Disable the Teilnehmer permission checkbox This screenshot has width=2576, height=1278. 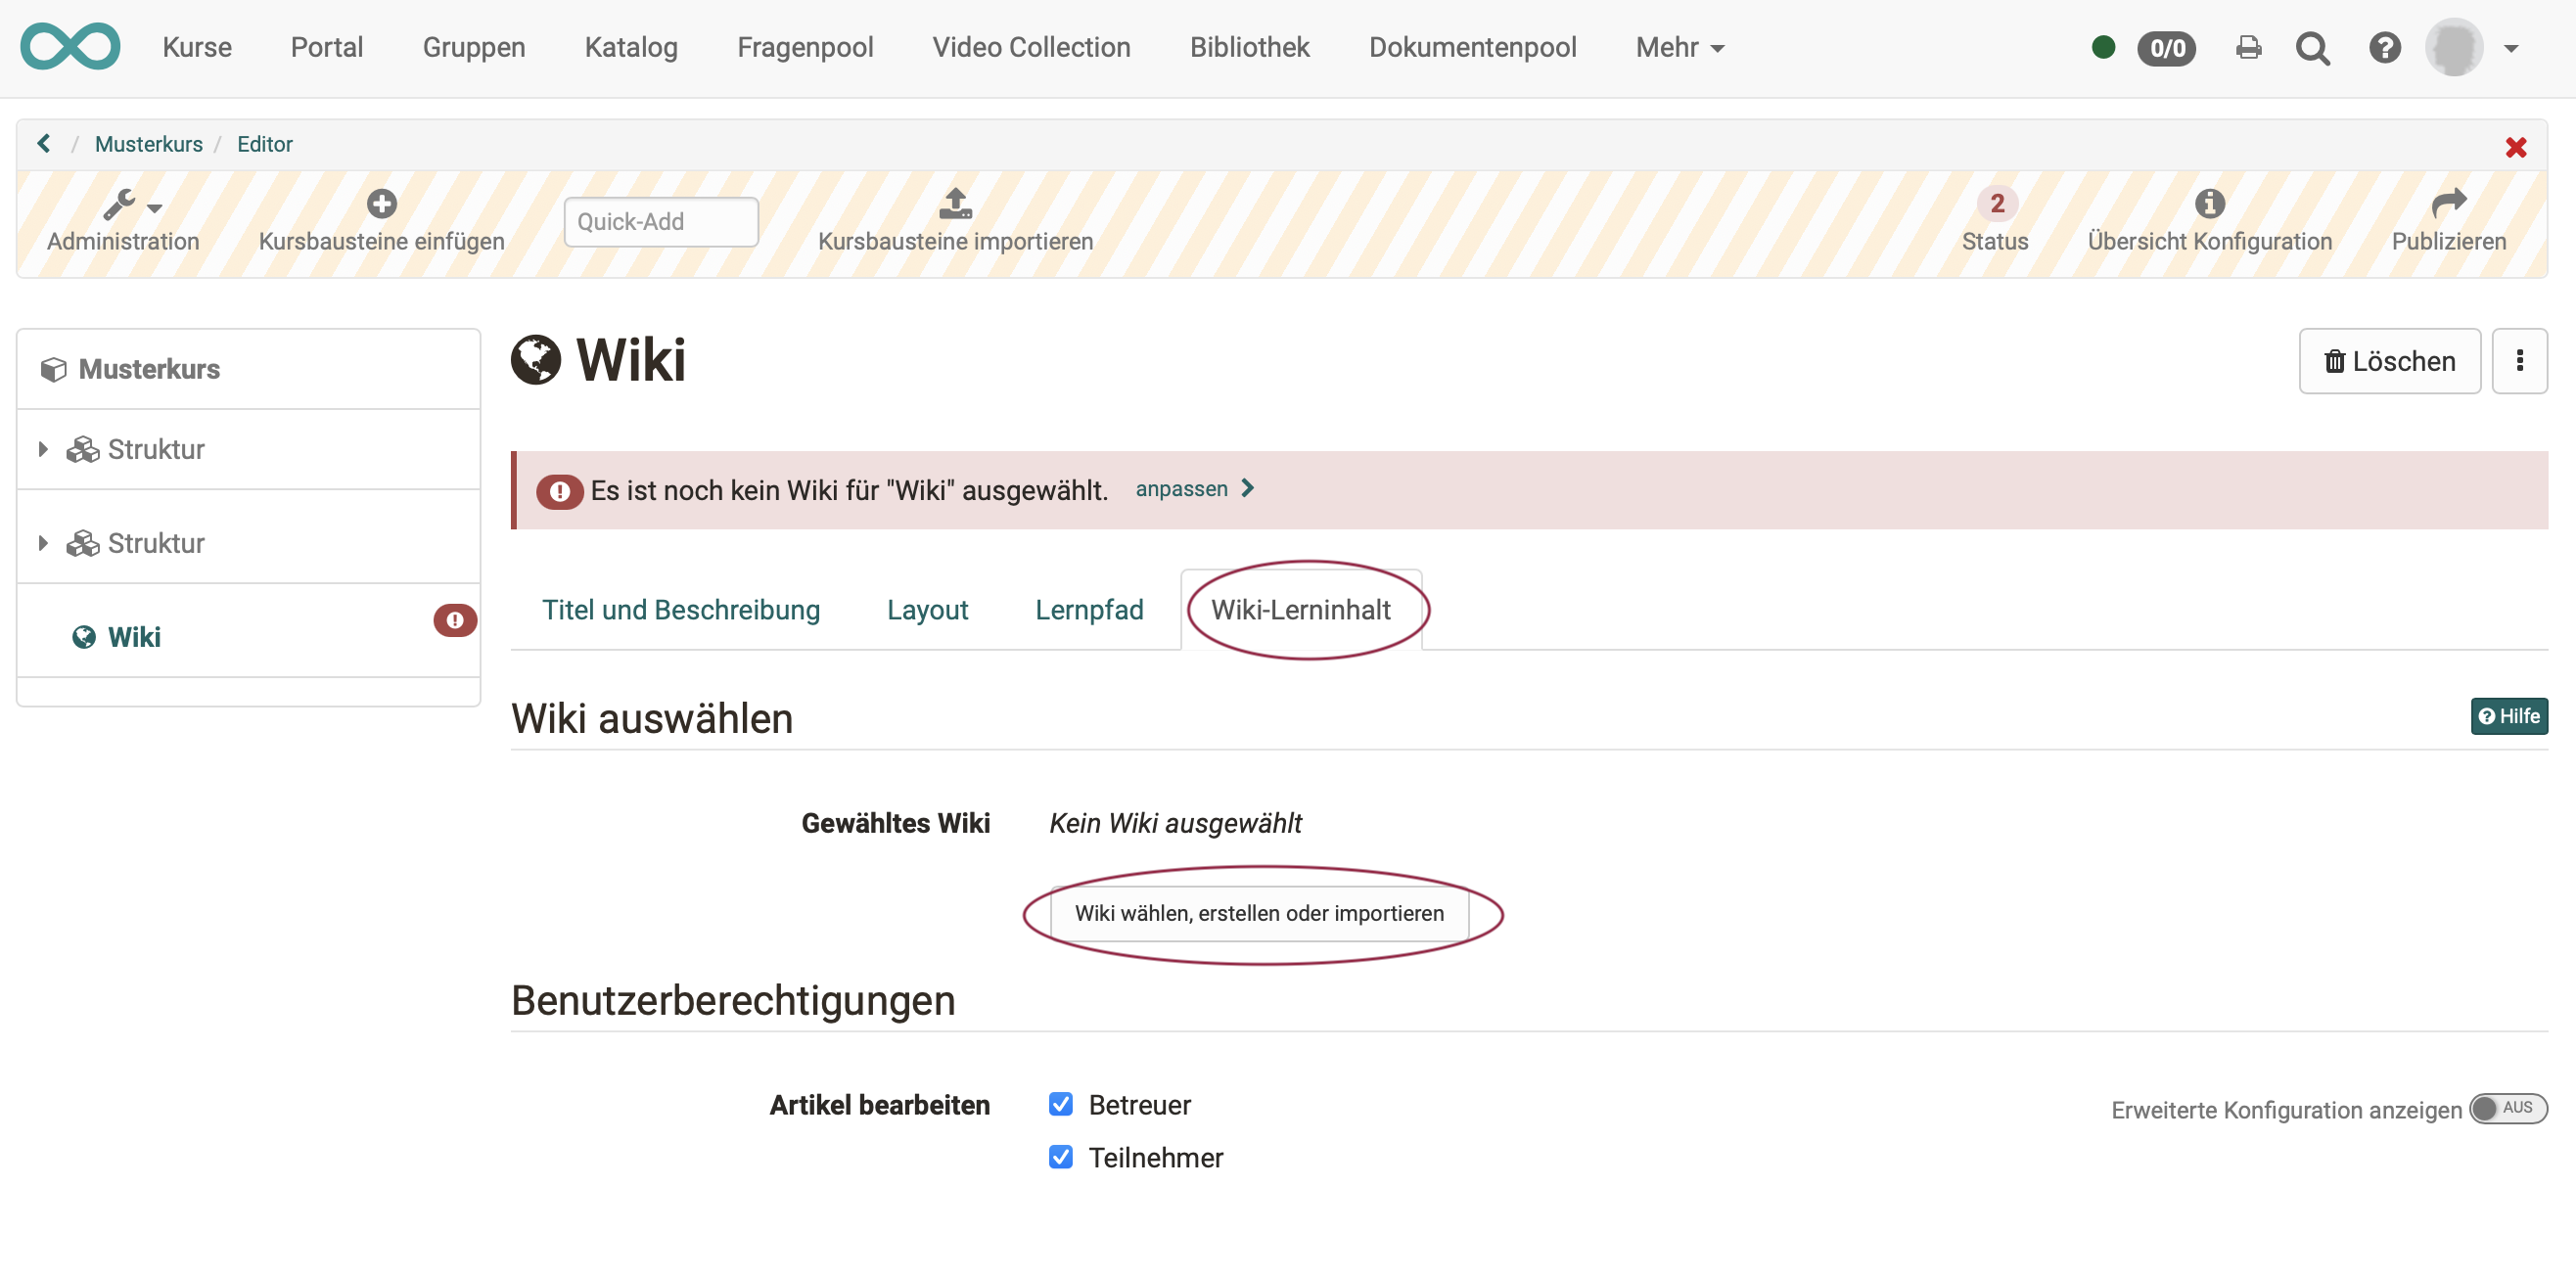[x=1061, y=1157]
